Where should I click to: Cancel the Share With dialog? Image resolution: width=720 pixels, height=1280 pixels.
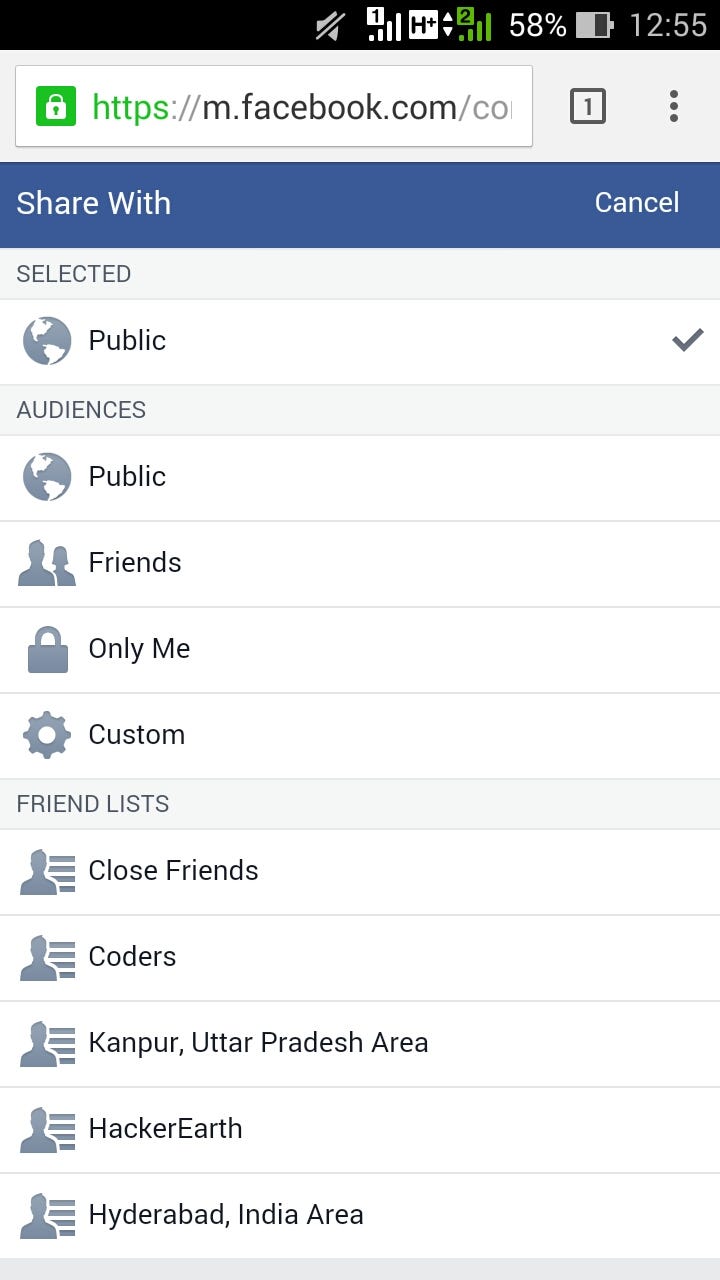click(637, 203)
